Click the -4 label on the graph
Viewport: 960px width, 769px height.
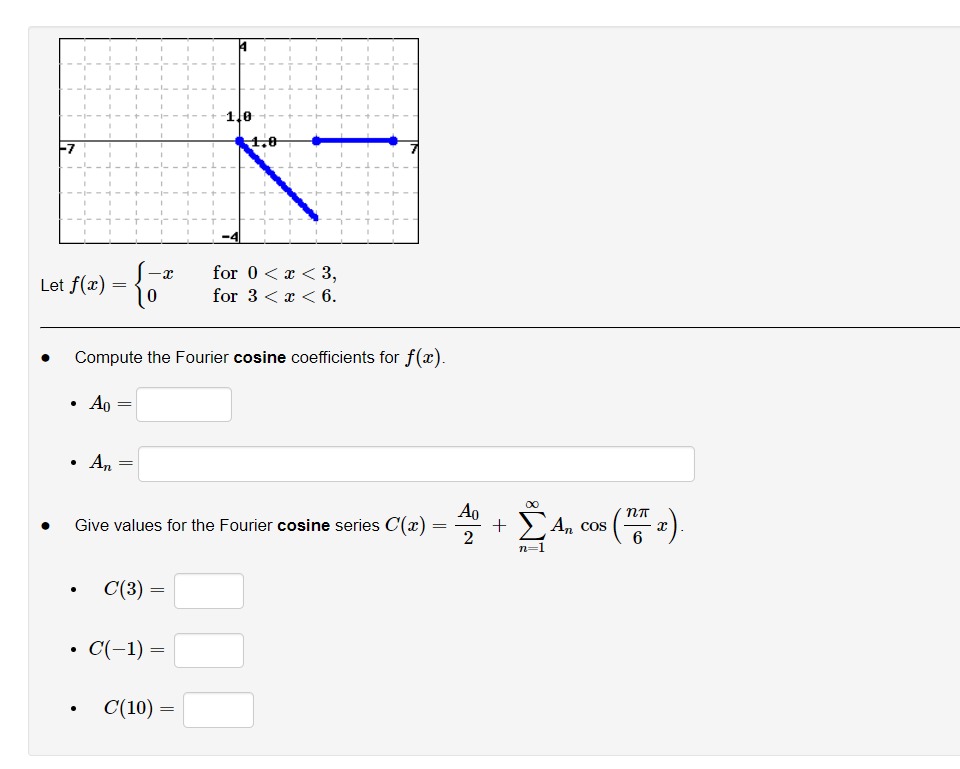229,237
